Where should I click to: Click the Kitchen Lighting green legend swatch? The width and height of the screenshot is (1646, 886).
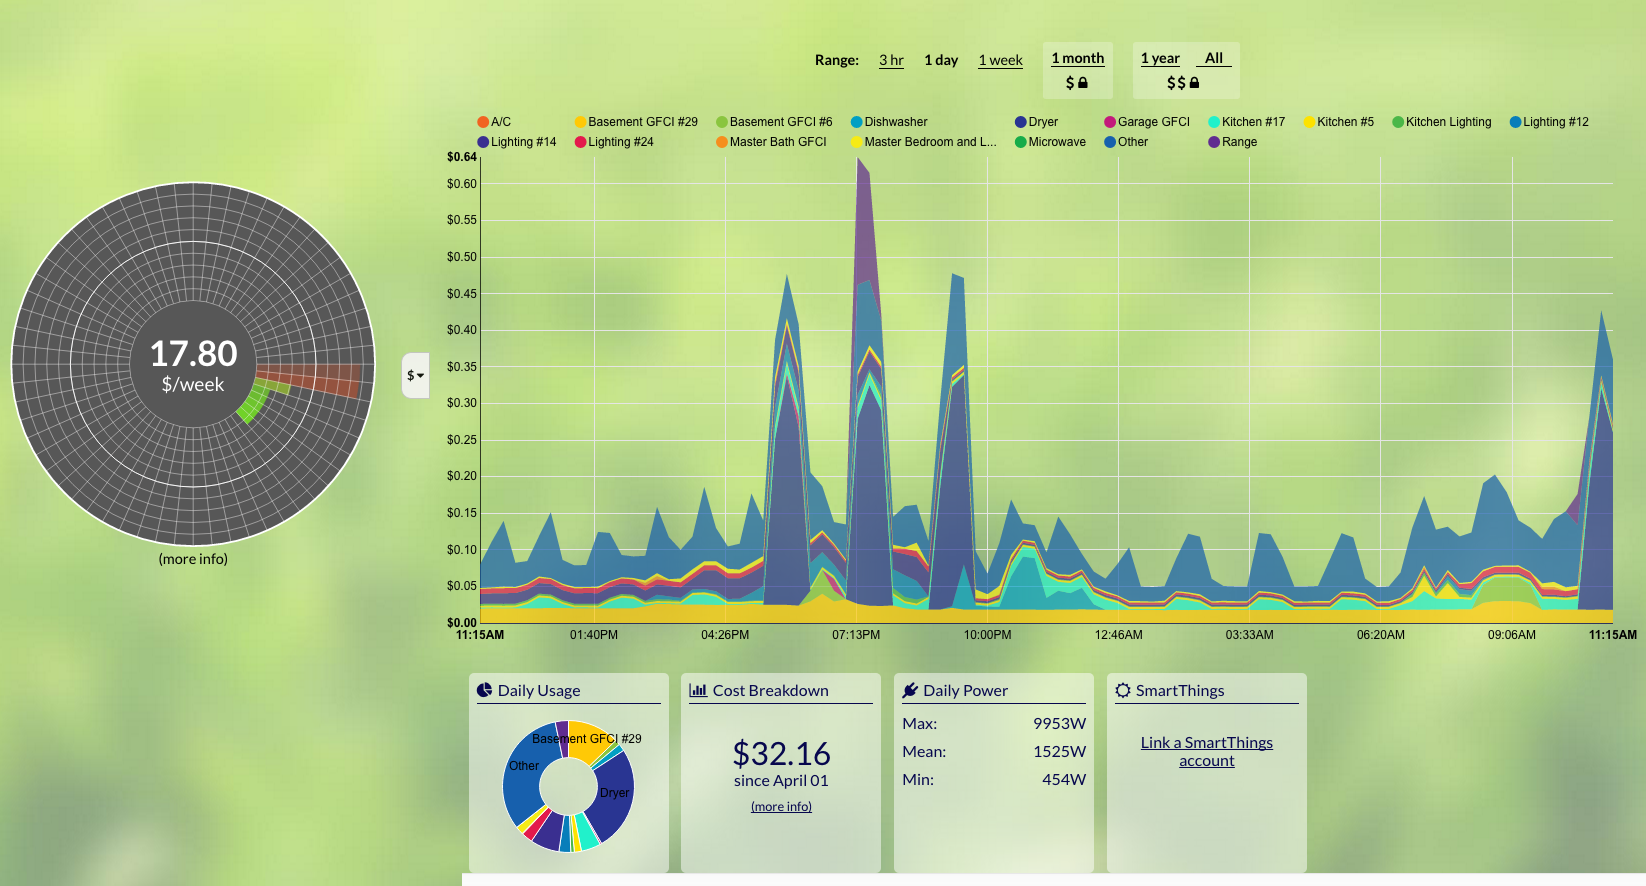click(x=1398, y=122)
